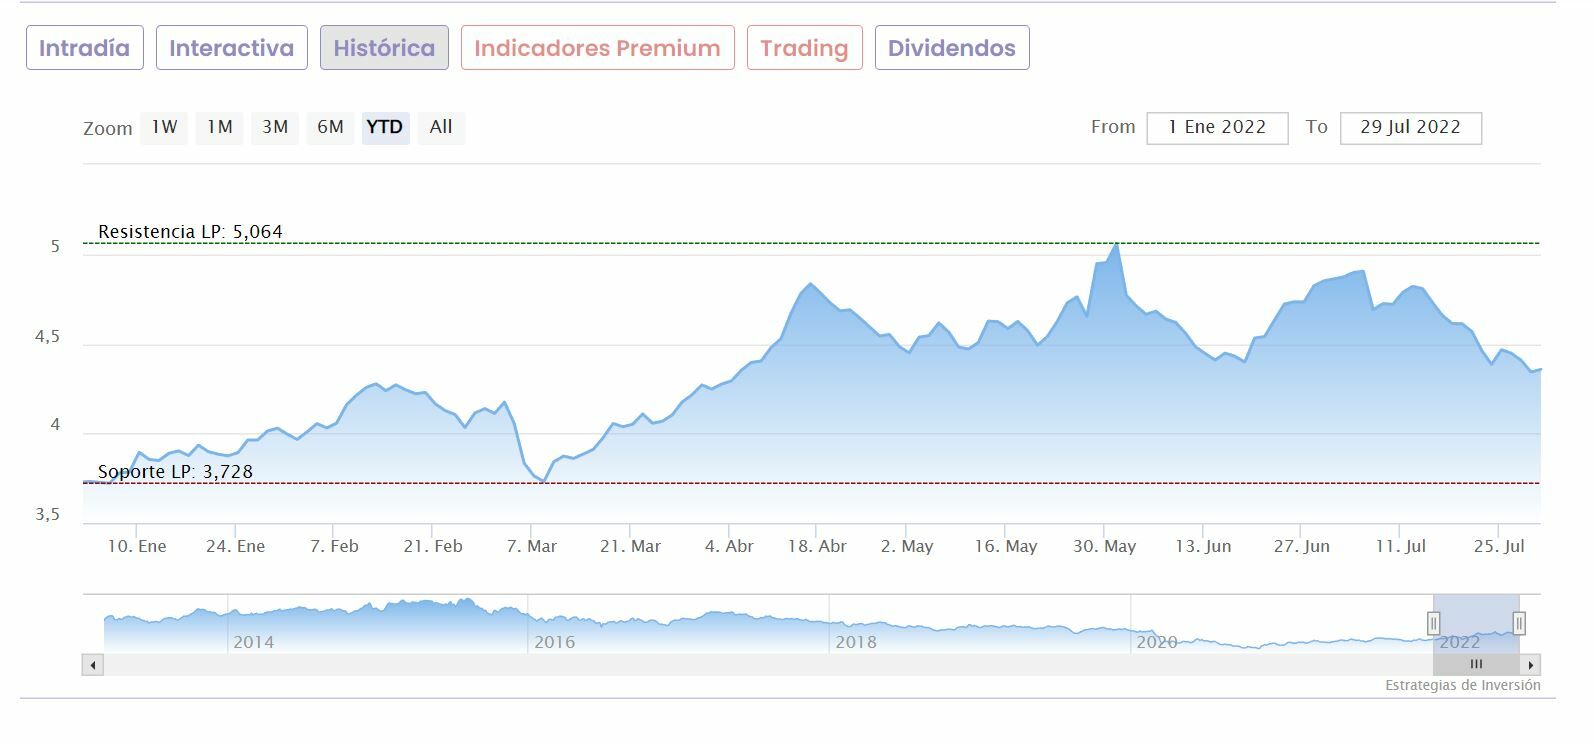Grab the left navigator range handle

(1433, 623)
